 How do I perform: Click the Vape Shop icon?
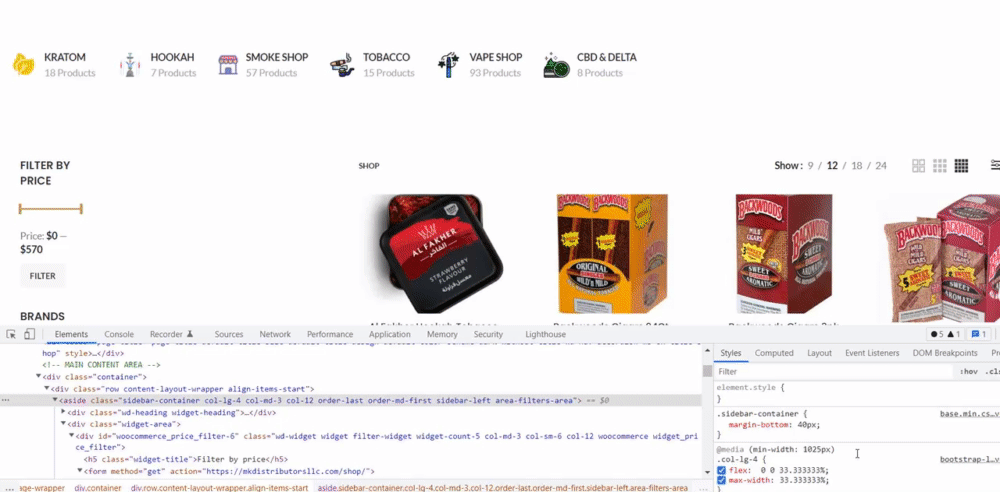tap(448, 64)
